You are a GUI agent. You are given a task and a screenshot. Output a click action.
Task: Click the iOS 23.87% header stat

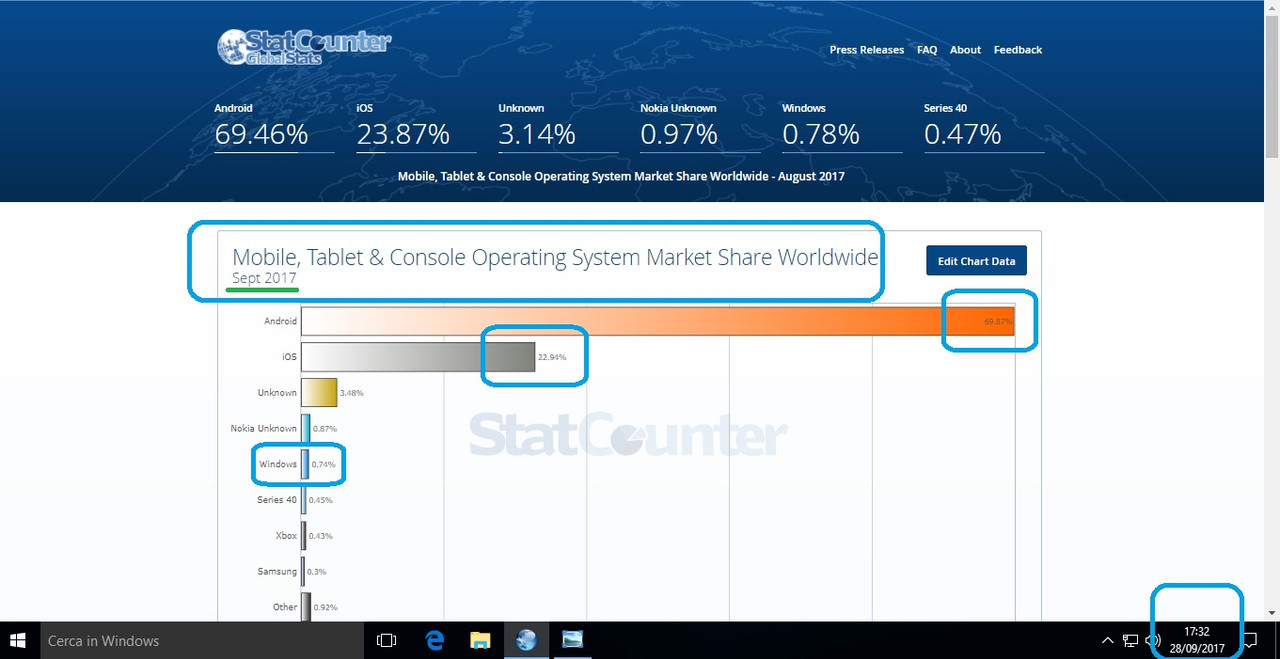[416, 127]
